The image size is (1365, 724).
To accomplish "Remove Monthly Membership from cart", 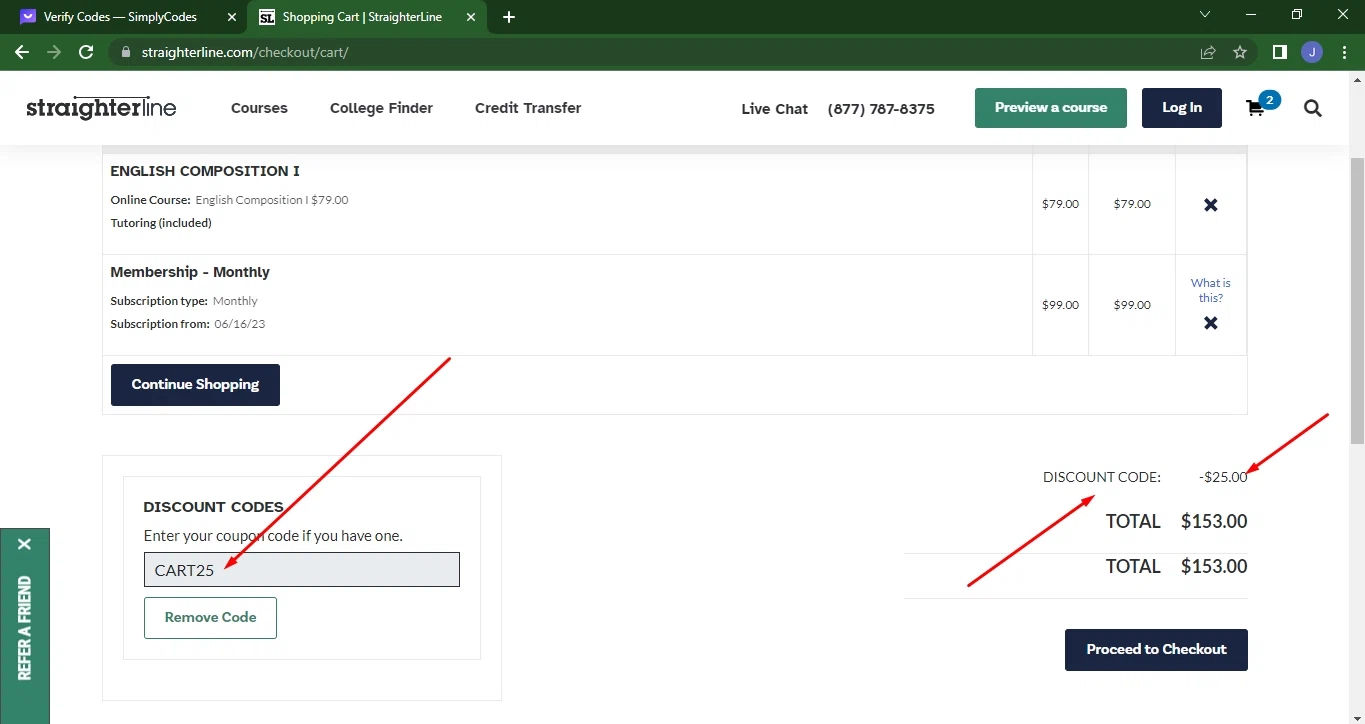I will 1210,323.
